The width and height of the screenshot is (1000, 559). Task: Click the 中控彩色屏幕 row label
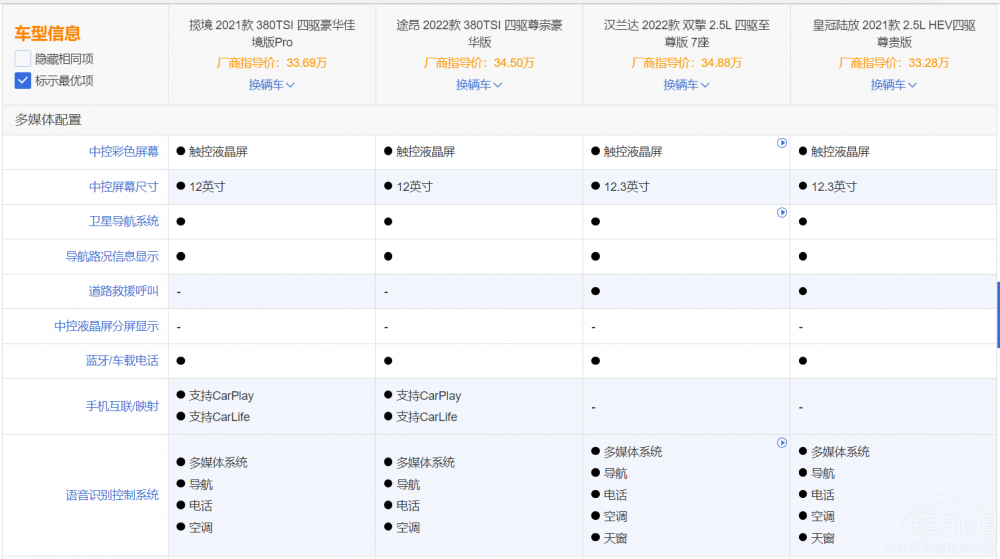(x=123, y=152)
